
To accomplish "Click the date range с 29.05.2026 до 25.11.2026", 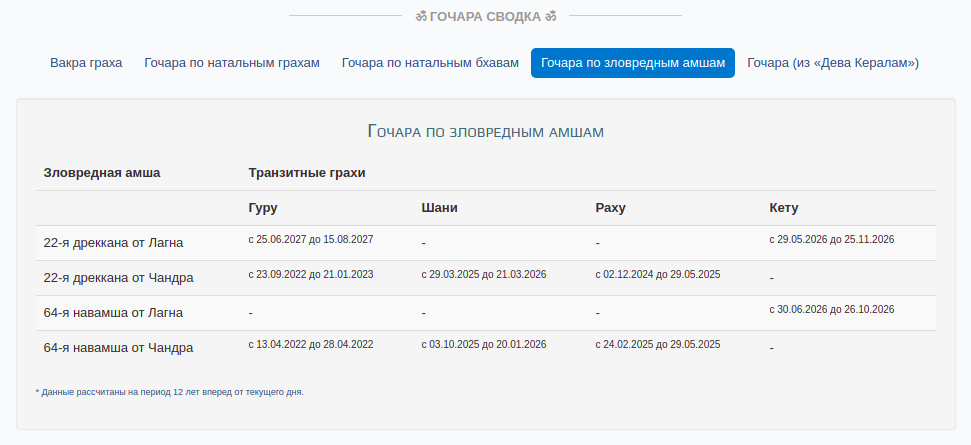I will 832,240.
